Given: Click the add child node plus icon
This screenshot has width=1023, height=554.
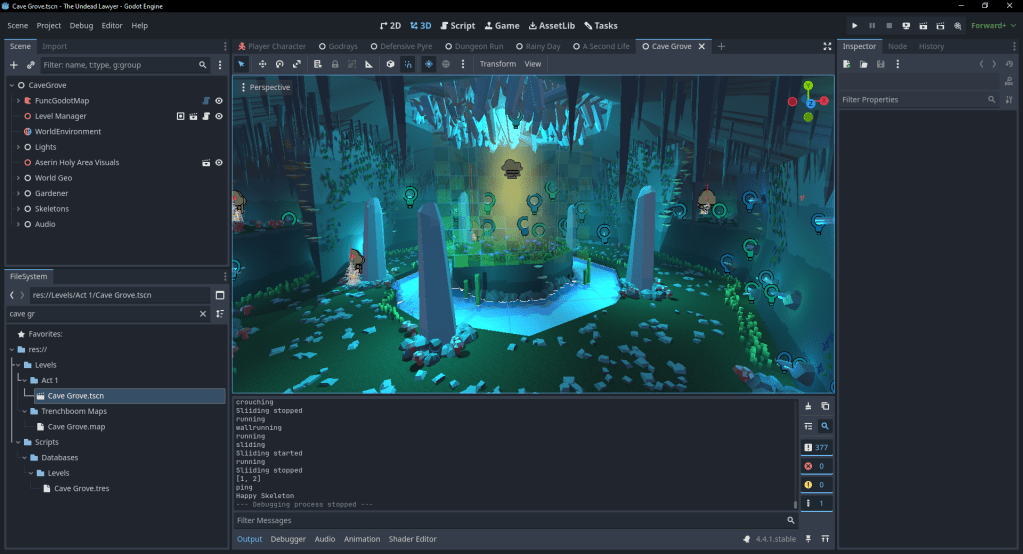Looking at the screenshot, I should coord(14,65).
